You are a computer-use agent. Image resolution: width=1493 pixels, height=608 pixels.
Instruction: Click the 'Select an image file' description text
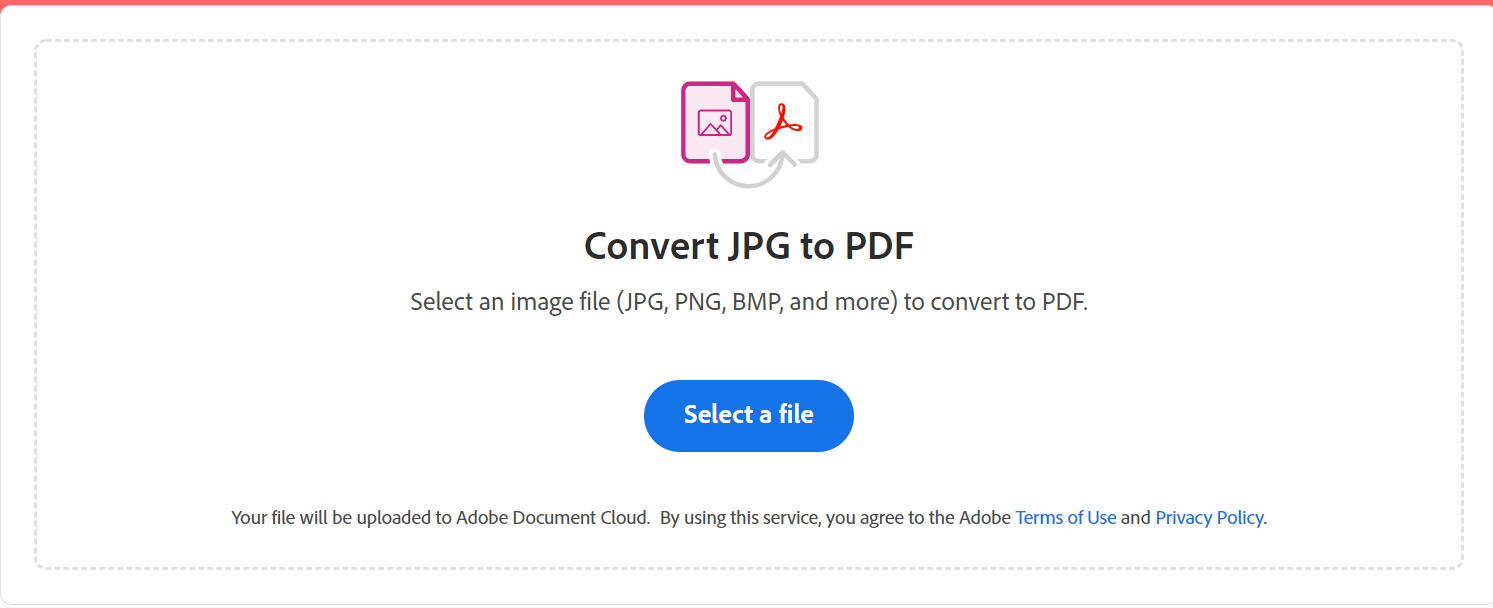(748, 302)
